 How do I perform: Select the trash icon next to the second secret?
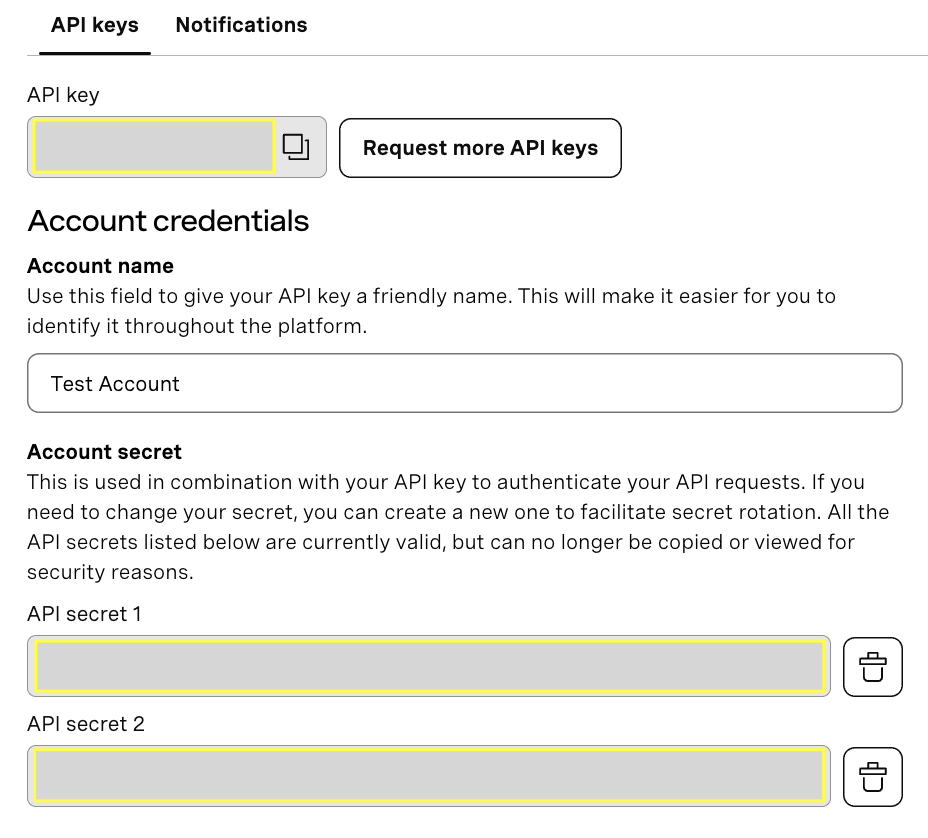[872, 776]
